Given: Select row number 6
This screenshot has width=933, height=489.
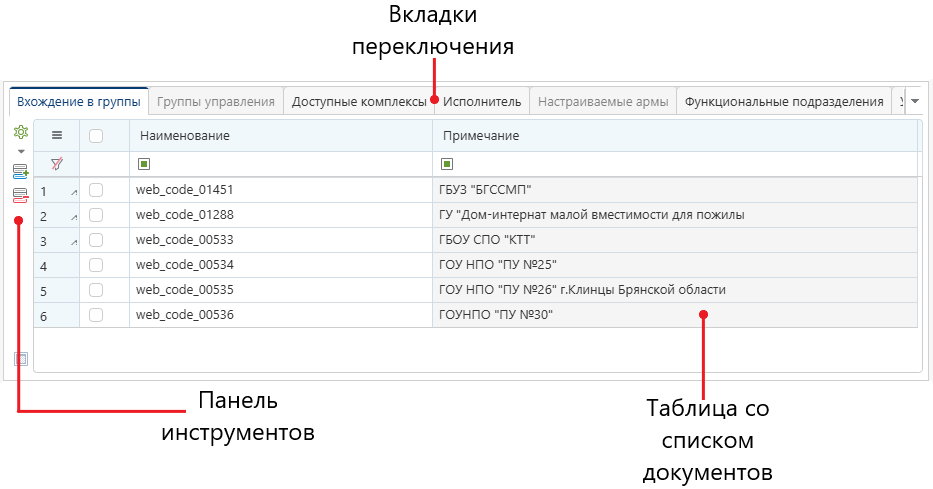Looking at the screenshot, I should 57,316.
